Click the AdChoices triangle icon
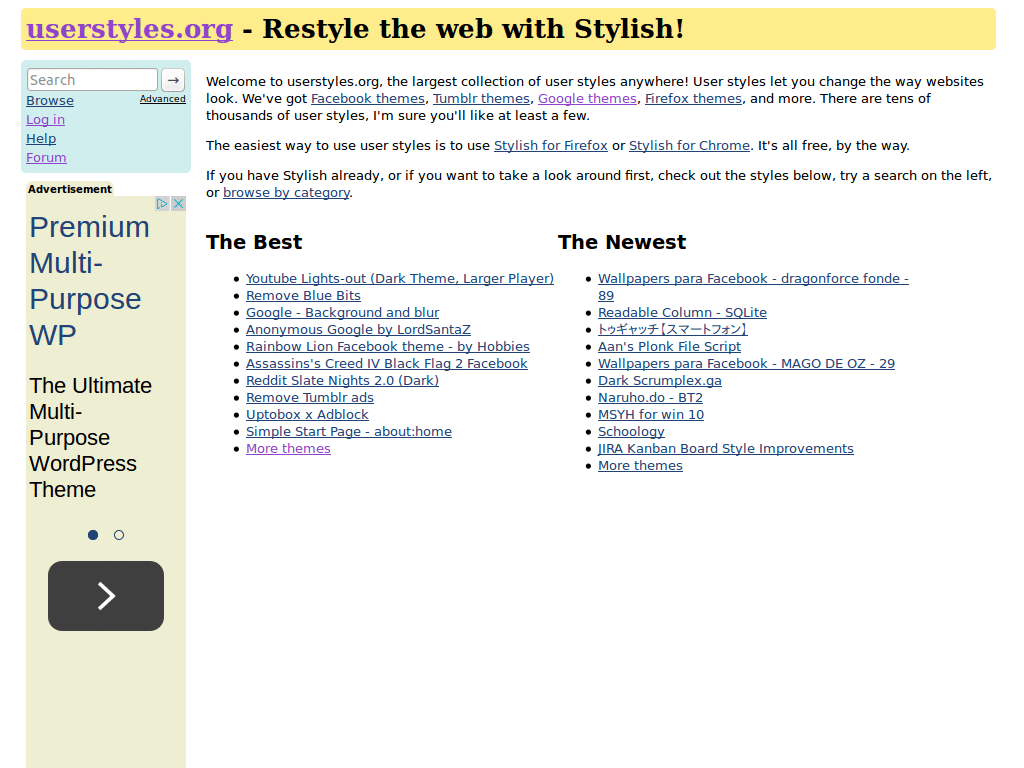 pyautogui.click(x=162, y=204)
